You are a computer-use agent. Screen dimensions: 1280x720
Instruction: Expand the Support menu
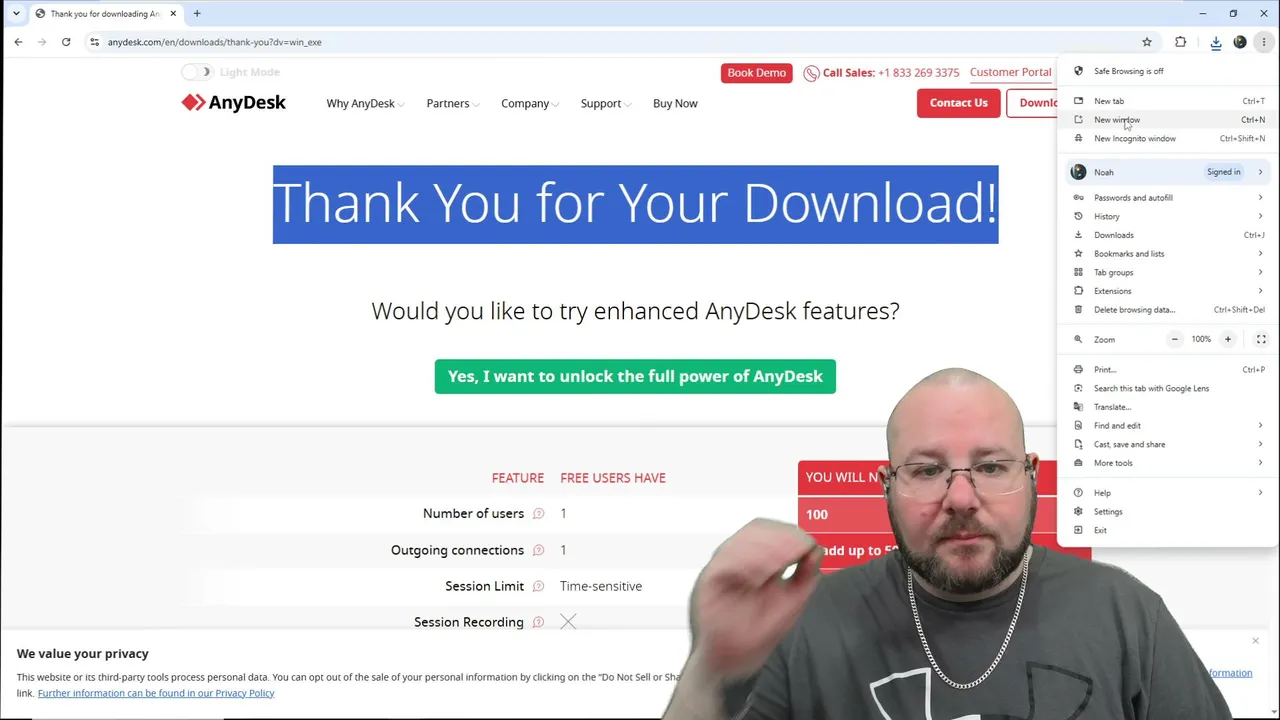coord(606,103)
